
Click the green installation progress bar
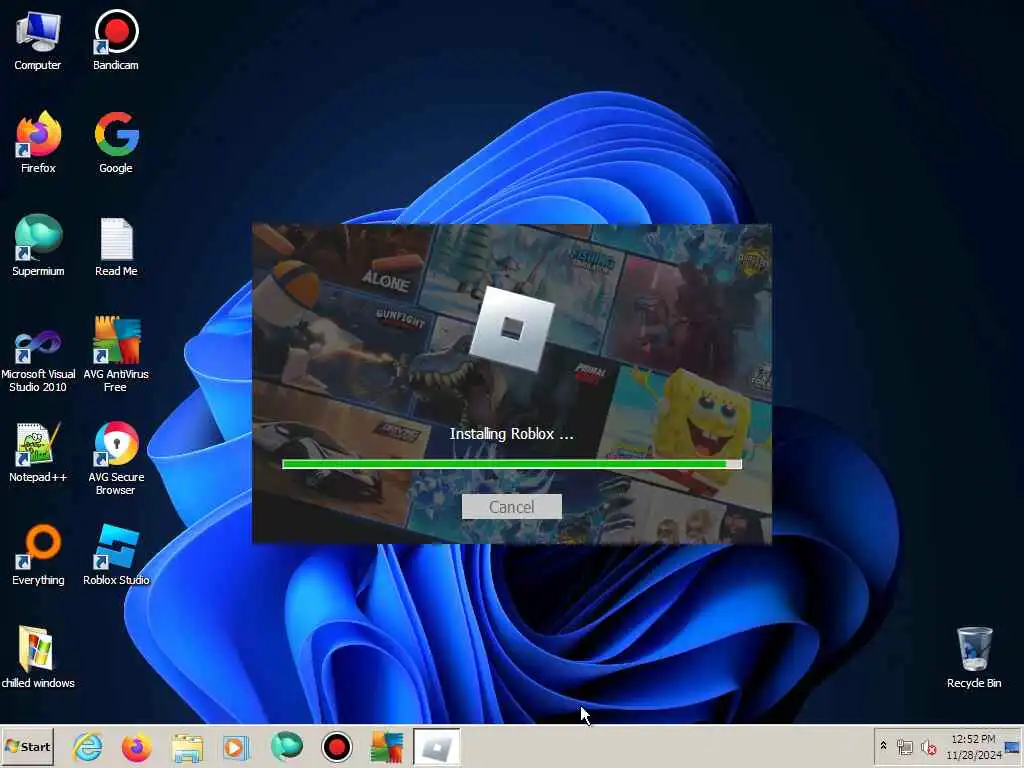511,464
